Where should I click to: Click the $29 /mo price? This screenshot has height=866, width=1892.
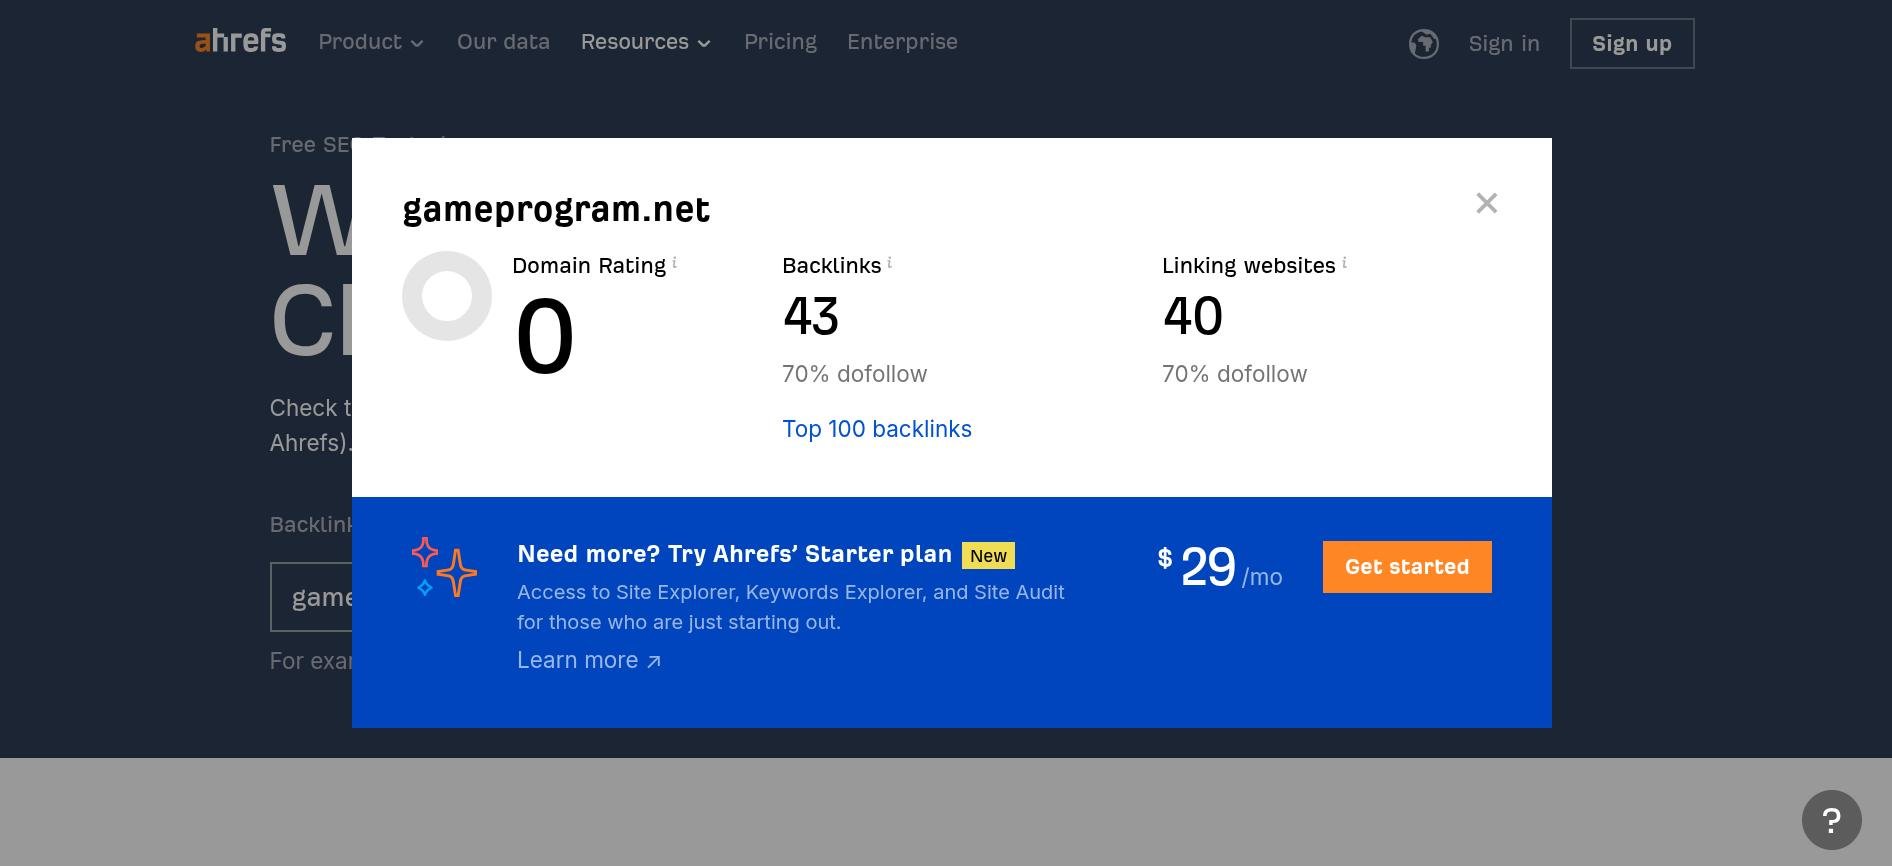[x=1220, y=568]
